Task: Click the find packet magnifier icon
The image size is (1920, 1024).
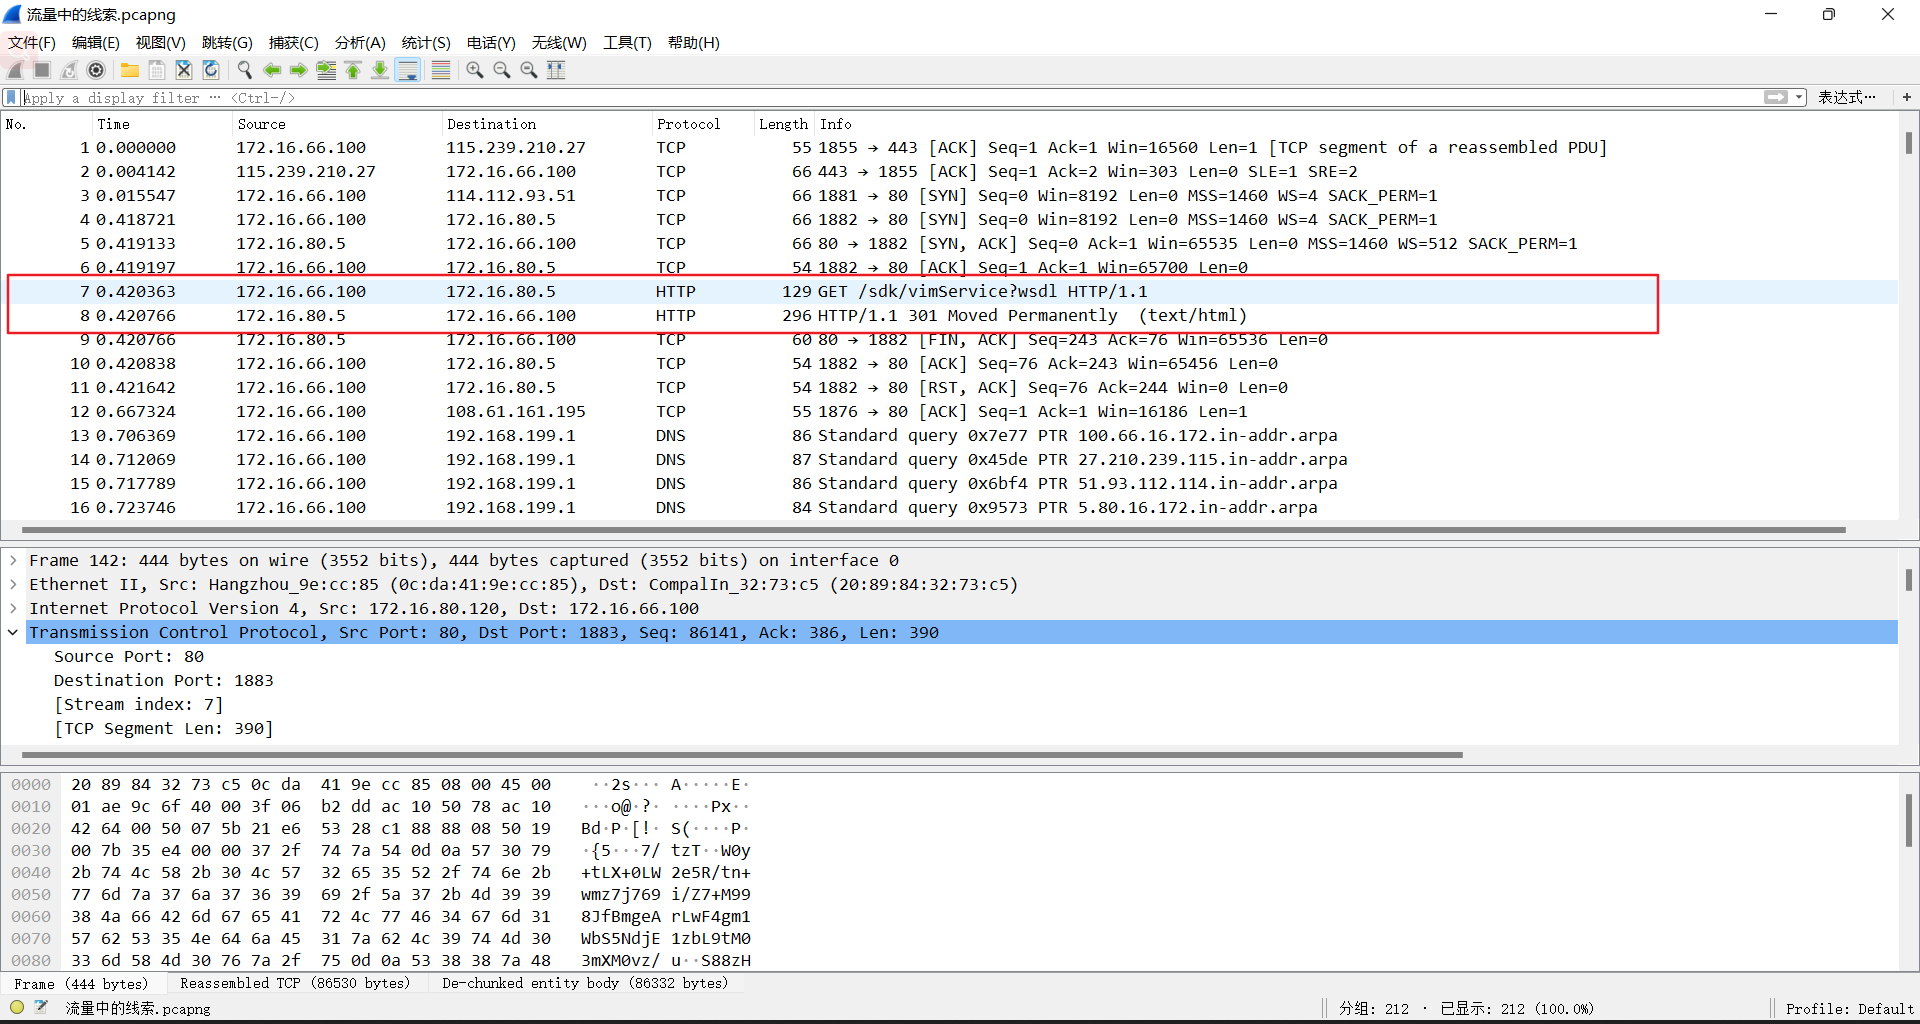Action: (245, 70)
